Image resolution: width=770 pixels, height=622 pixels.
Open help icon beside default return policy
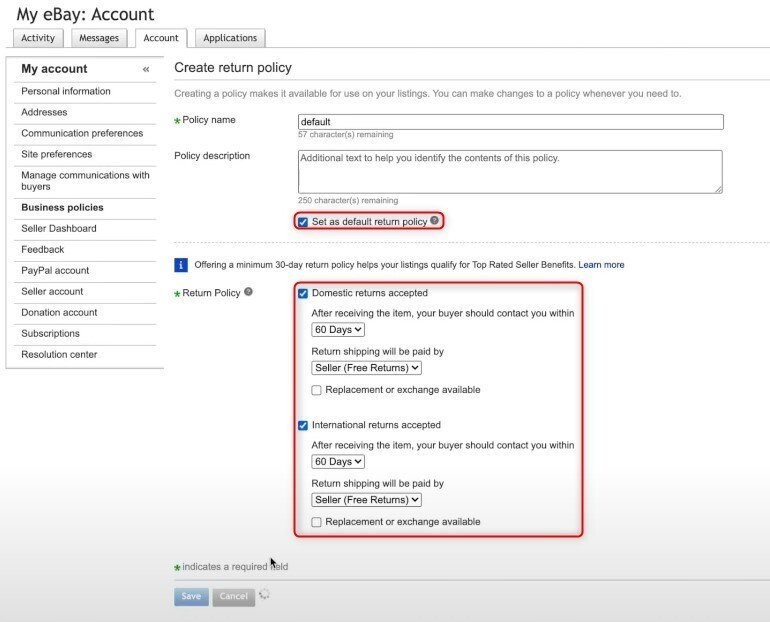435,220
